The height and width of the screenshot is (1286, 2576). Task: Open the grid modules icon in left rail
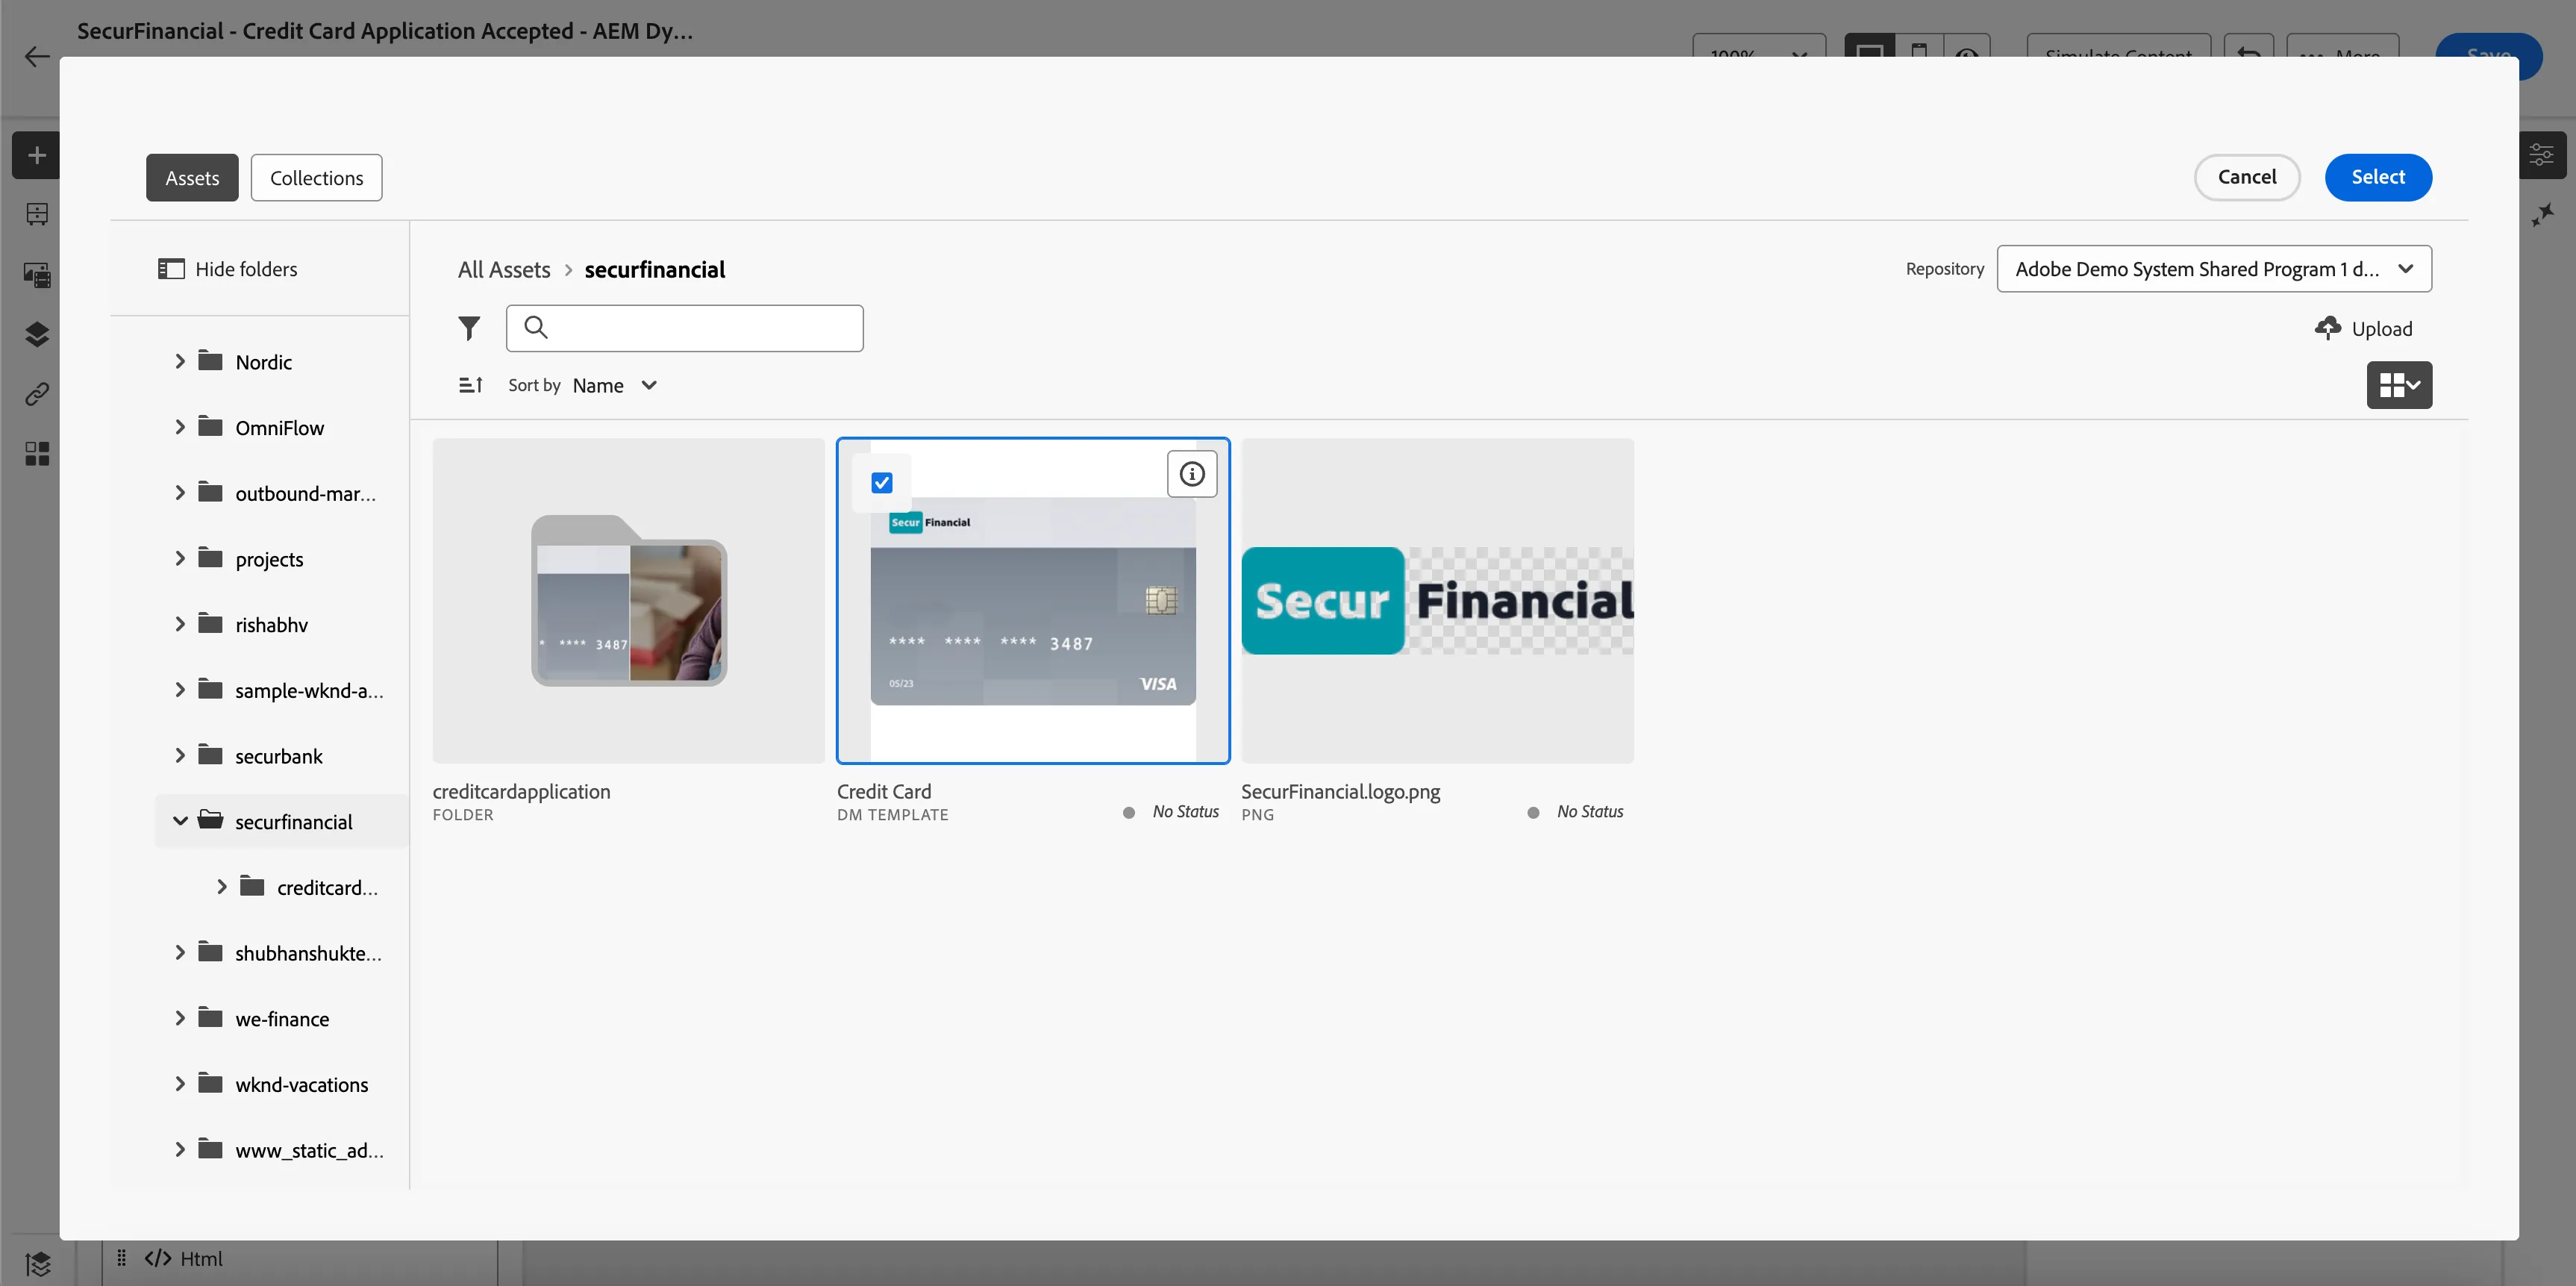pyautogui.click(x=37, y=454)
